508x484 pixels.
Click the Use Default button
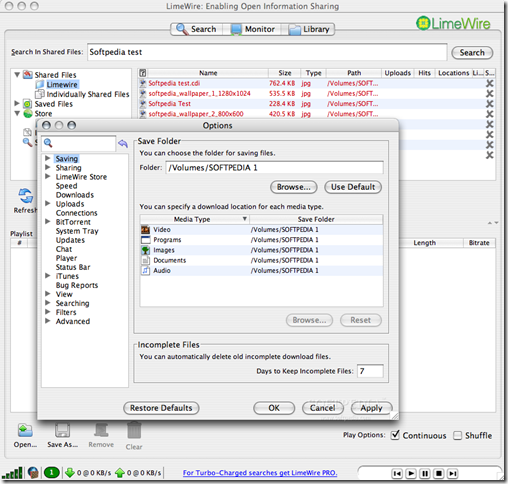point(353,187)
